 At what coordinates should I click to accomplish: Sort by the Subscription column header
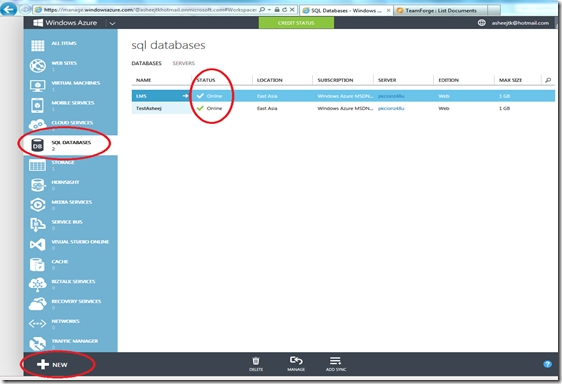[335, 80]
